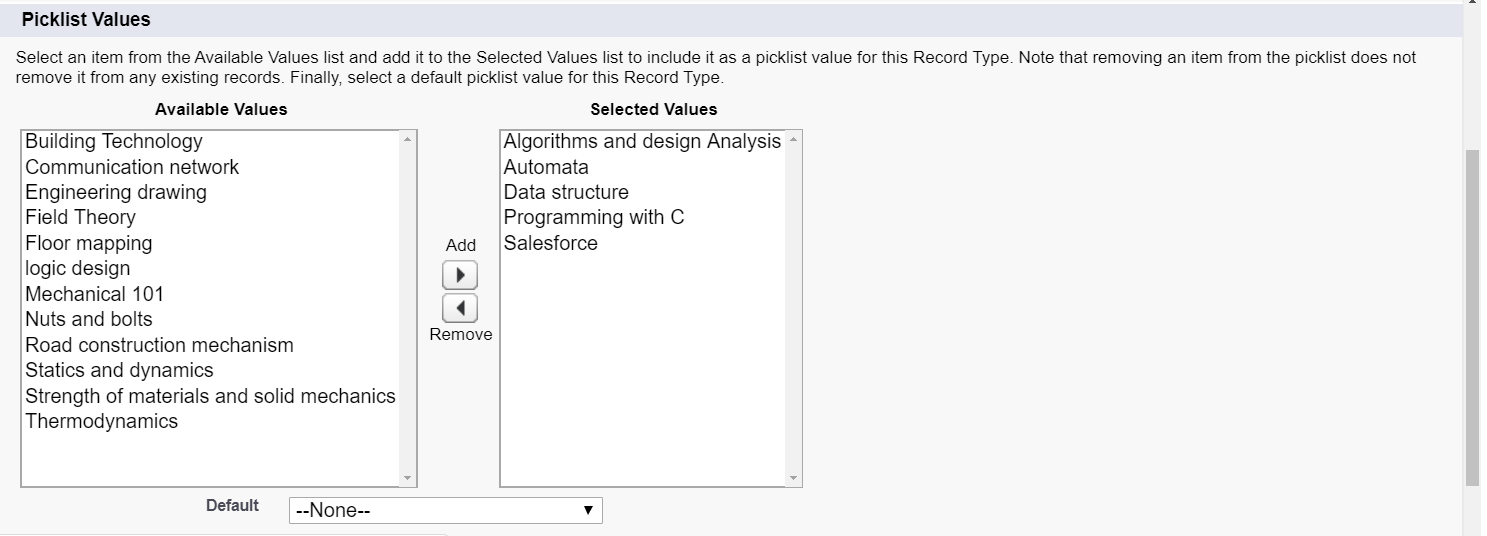This screenshot has width=1487, height=536.
Task: Select Data structure in Selected Values
Action: [x=566, y=192]
